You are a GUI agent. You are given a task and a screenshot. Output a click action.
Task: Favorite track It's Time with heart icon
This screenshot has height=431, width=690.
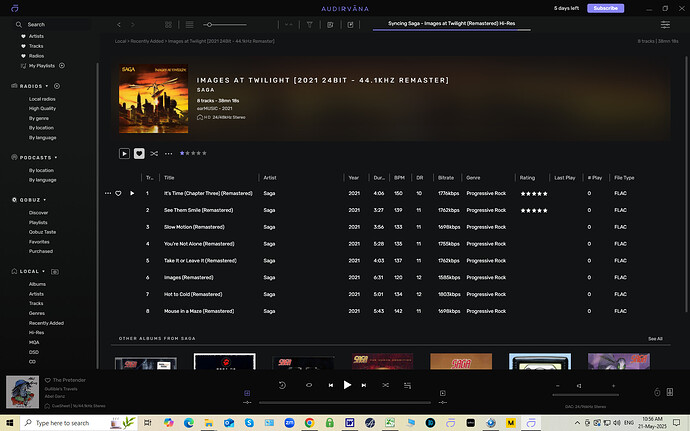click(118, 193)
